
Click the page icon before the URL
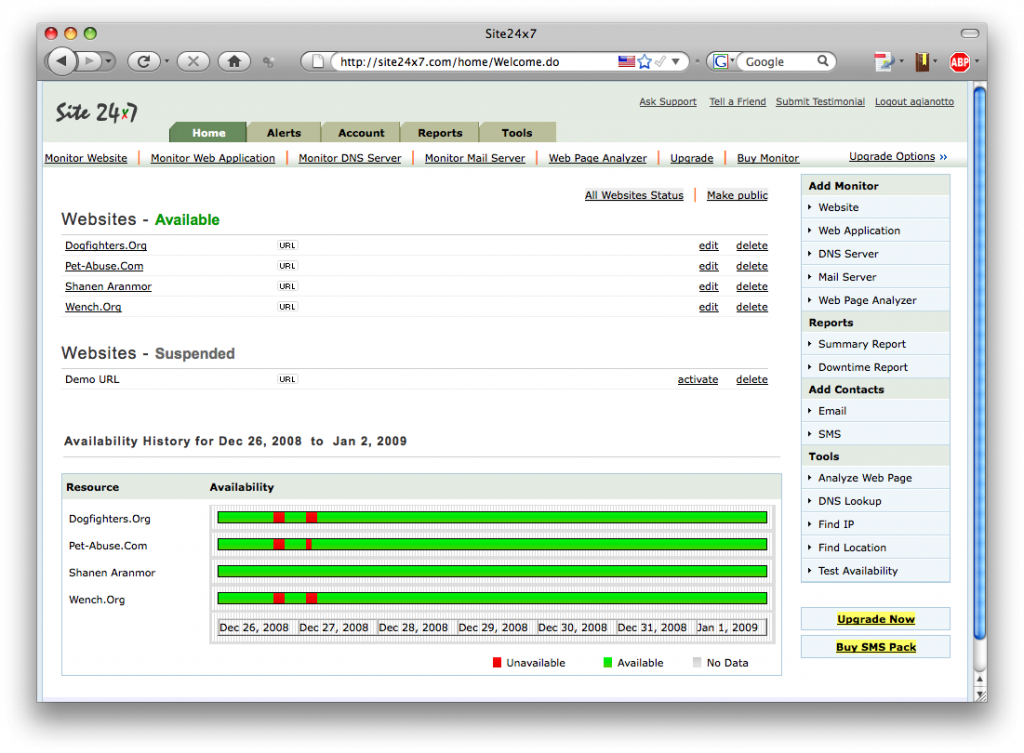pyautogui.click(x=317, y=61)
